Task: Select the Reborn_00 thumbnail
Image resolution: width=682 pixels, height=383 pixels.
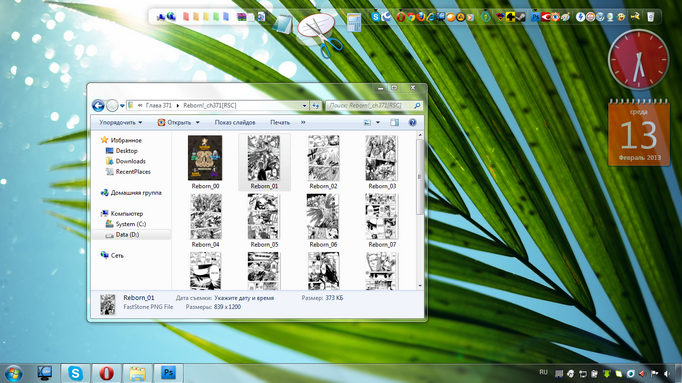Action: (205, 158)
